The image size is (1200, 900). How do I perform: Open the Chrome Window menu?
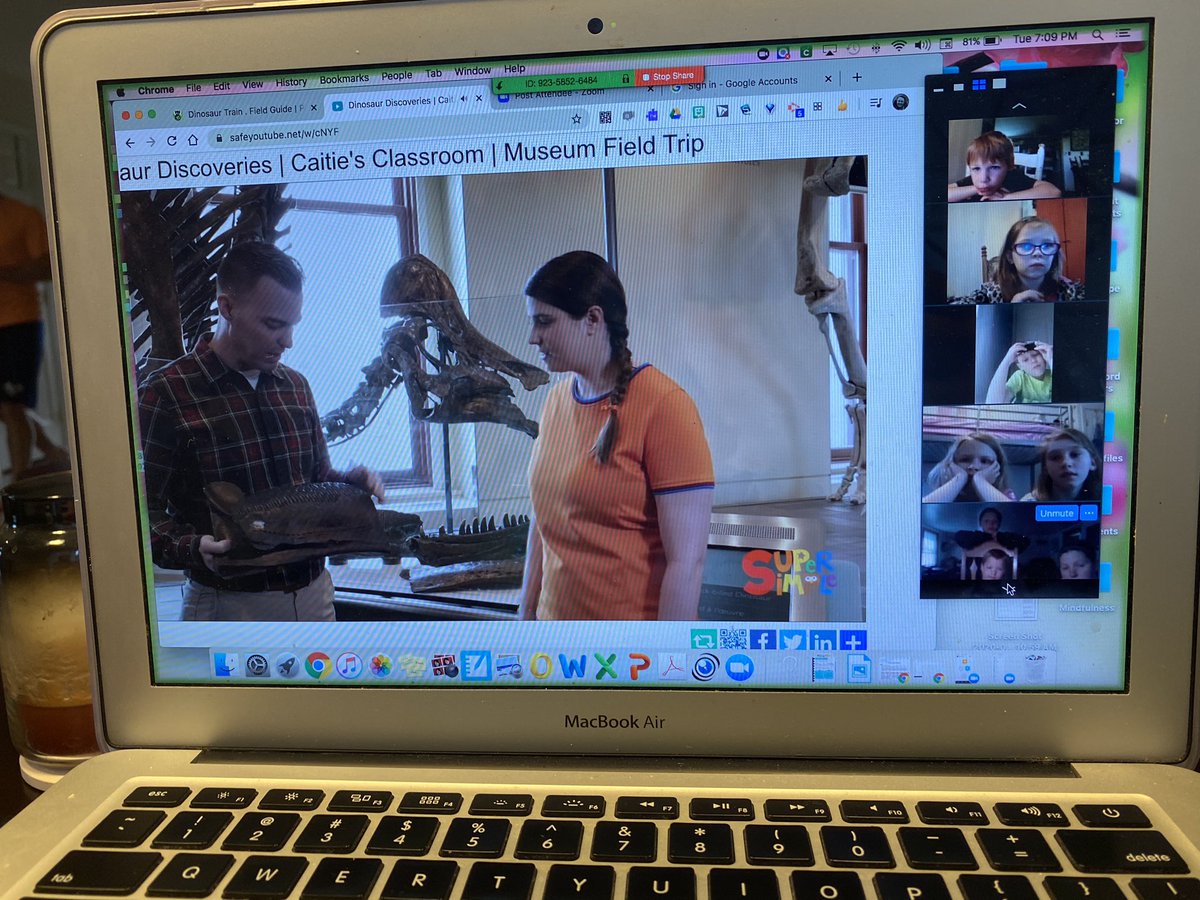(473, 71)
